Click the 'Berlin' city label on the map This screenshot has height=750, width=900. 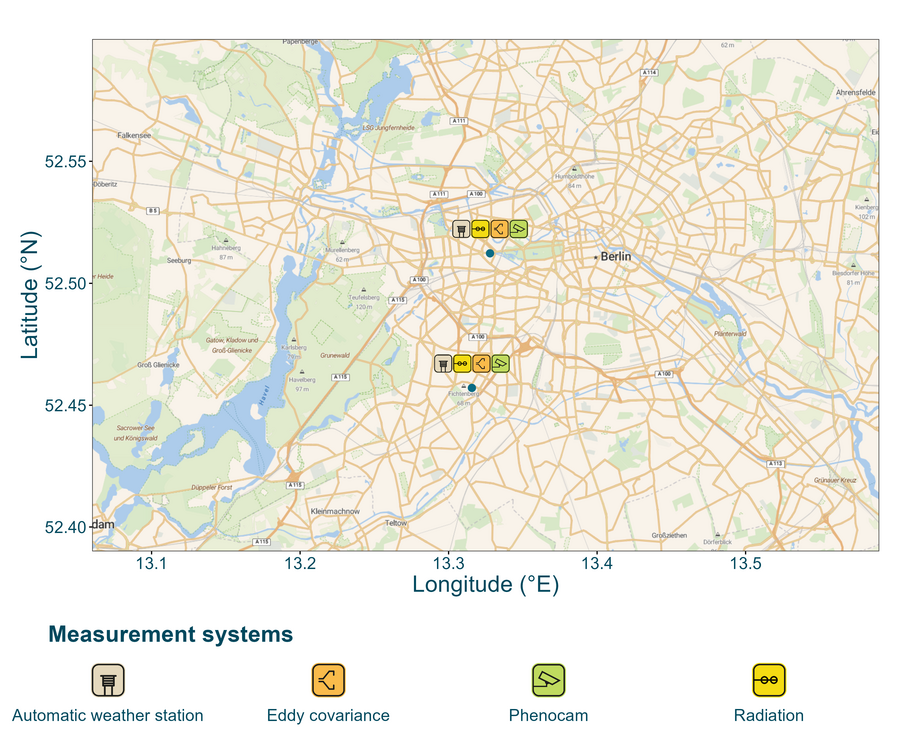pyautogui.click(x=616, y=257)
